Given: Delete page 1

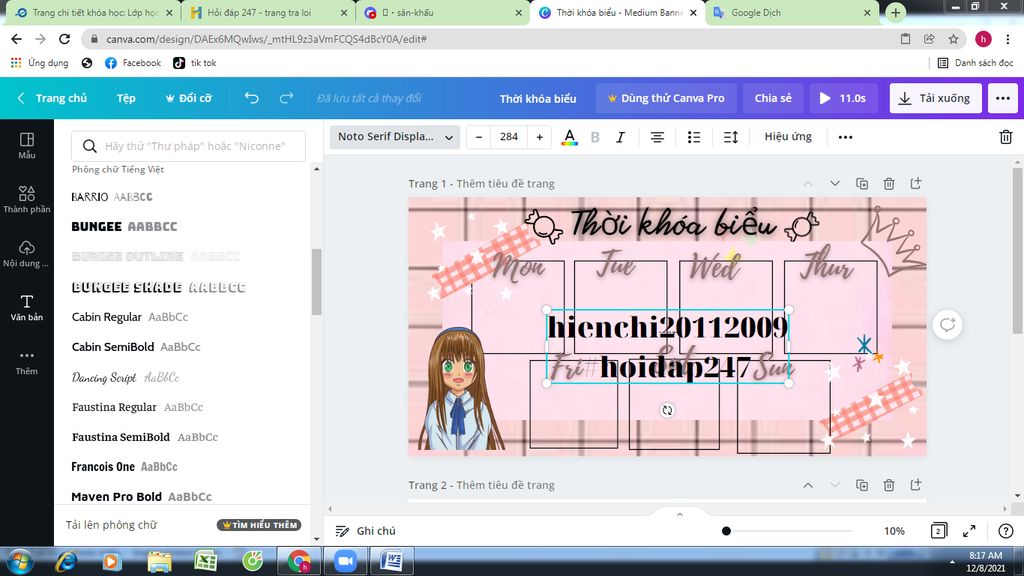Looking at the screenshot, I should 889,184.
